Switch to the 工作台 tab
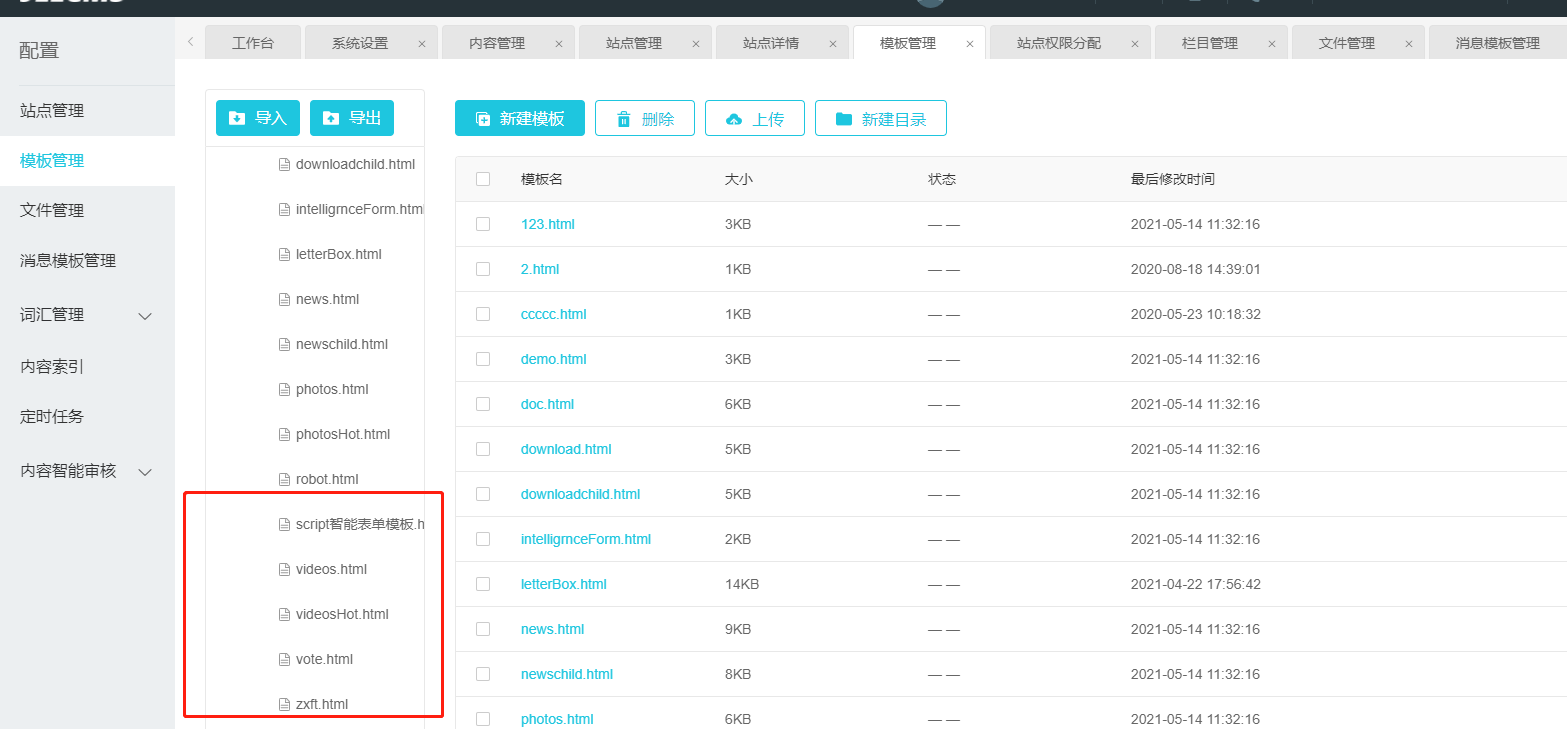Image resolution: width=1567 pixels, height=729 pixels. click(x=252, y=43)
